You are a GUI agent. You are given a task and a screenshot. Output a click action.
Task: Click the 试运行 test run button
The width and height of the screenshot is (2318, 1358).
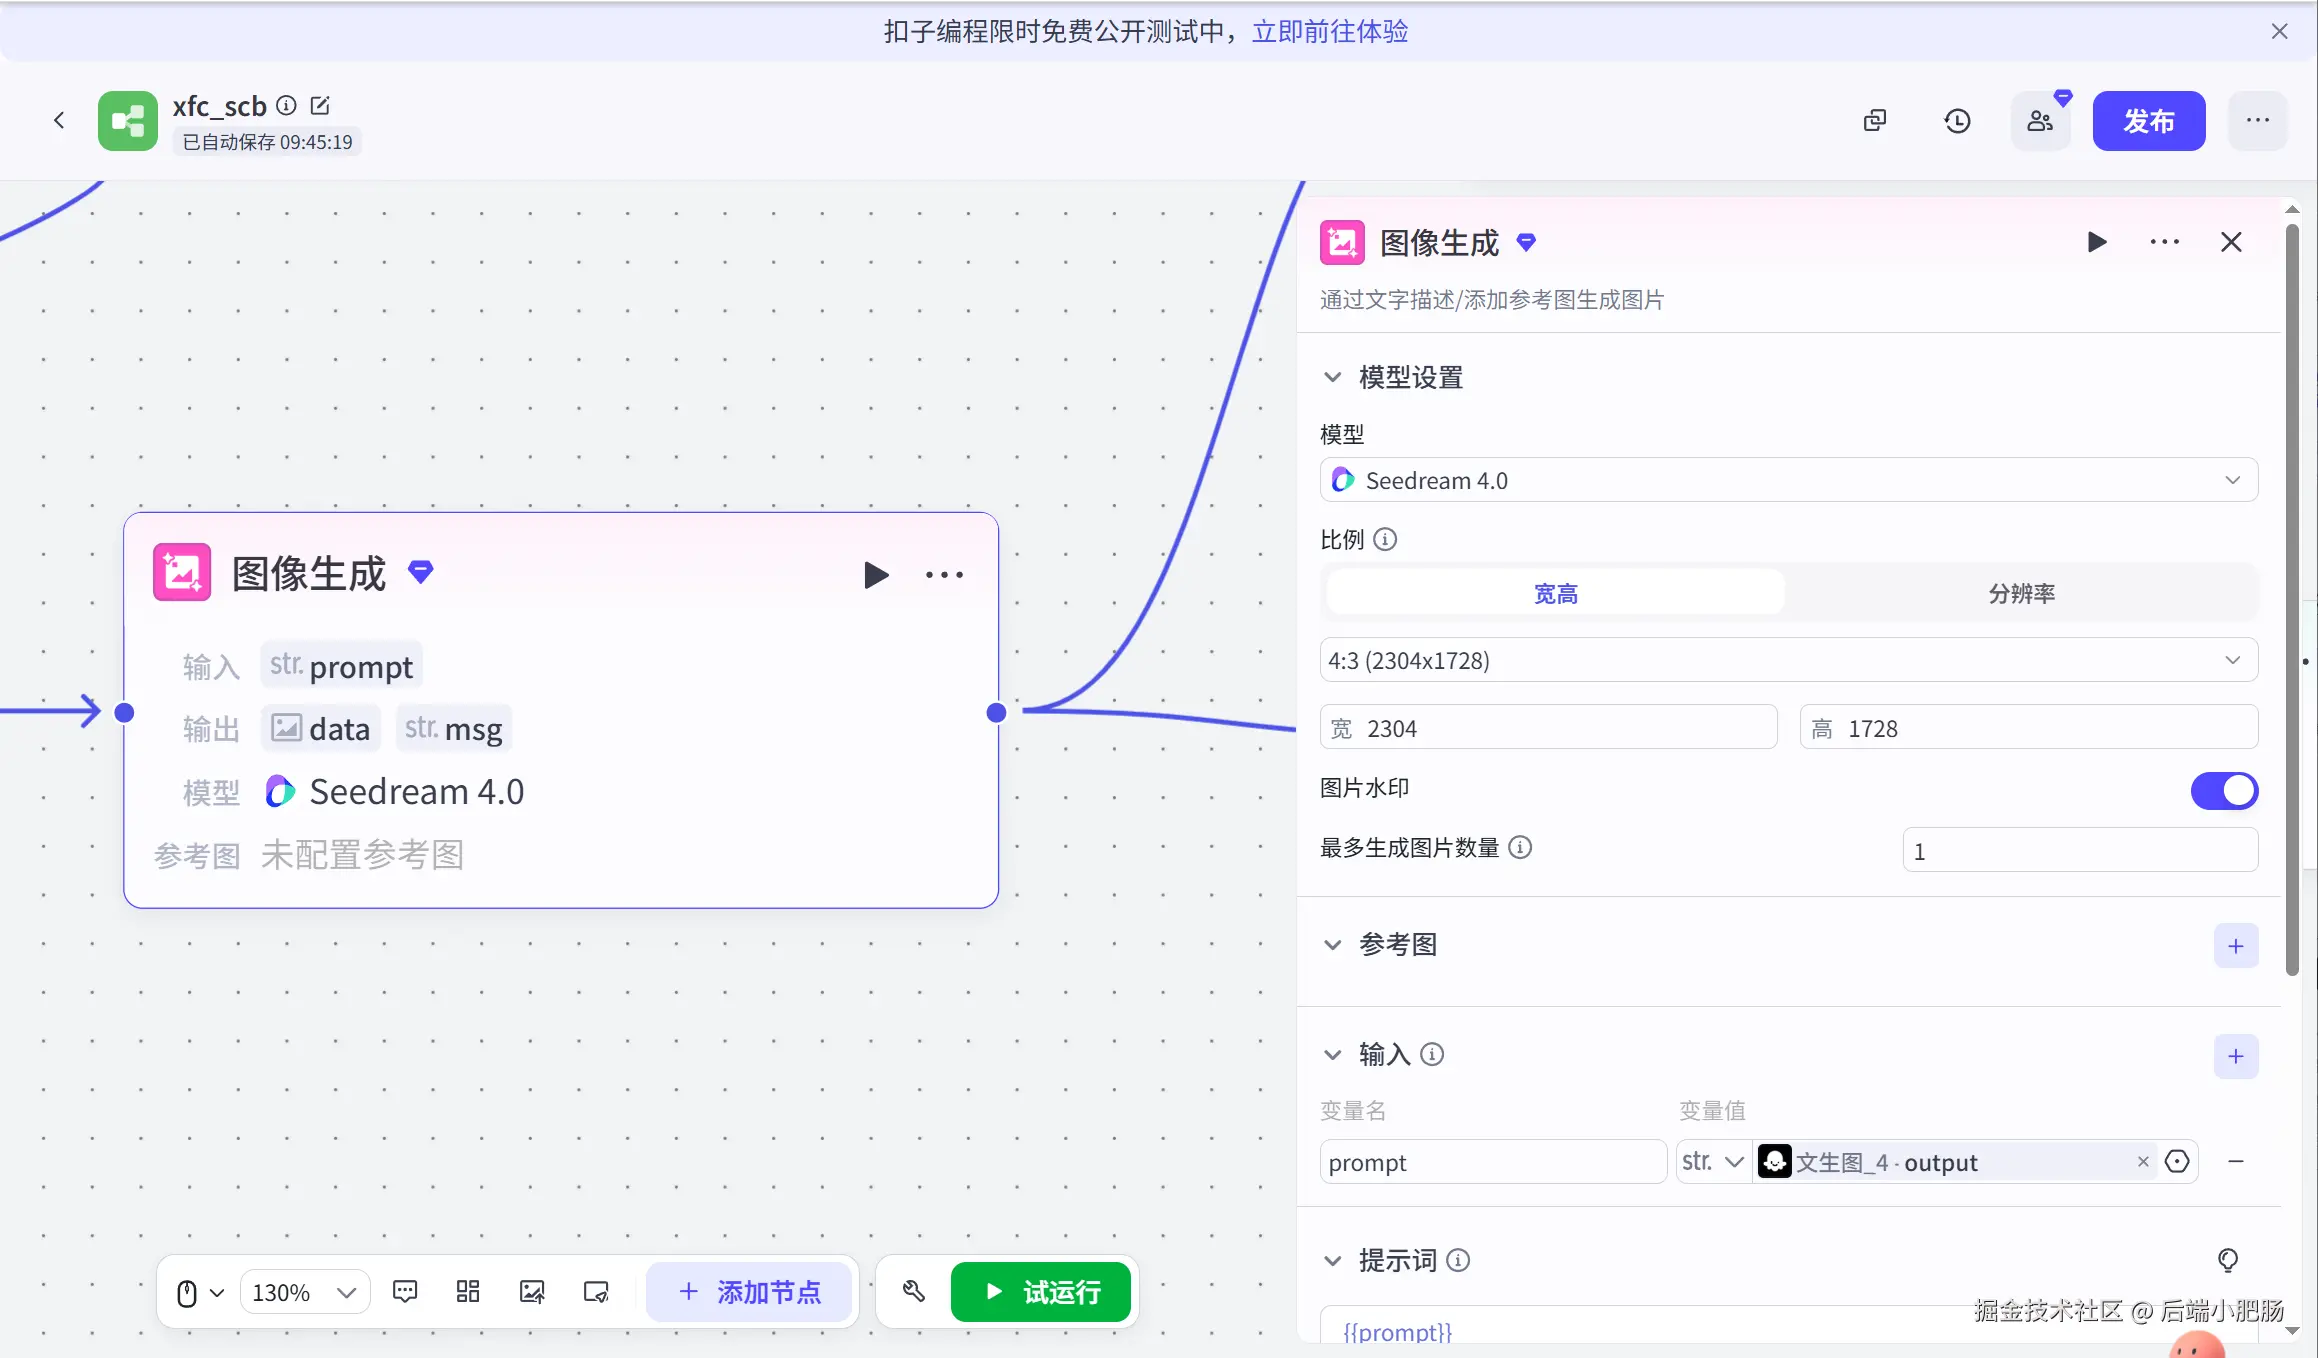(x=1041, y=1292)
